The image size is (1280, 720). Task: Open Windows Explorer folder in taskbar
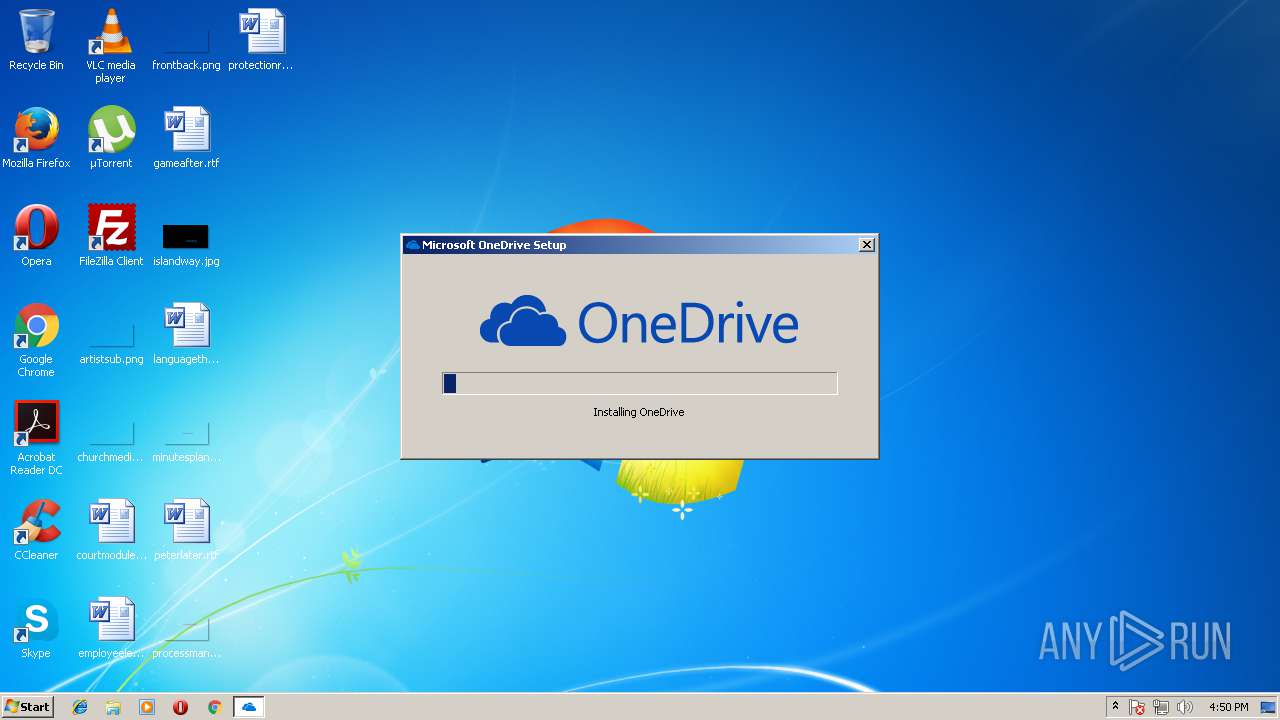point(113,707)
